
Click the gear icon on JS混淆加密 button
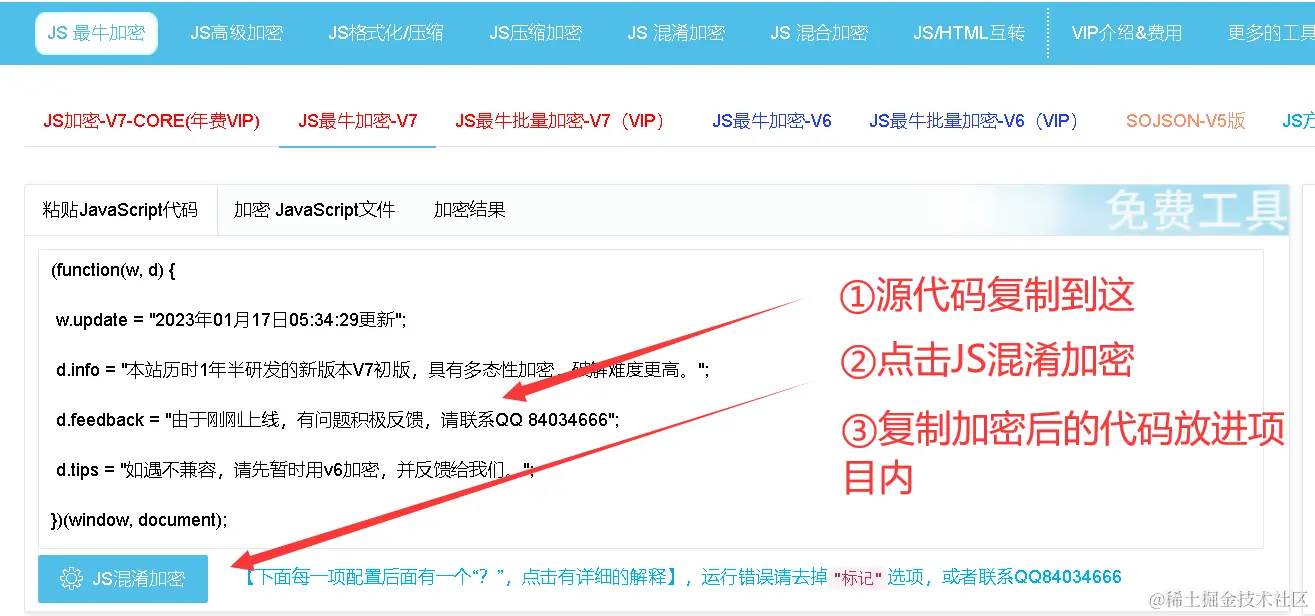[71, 578]
